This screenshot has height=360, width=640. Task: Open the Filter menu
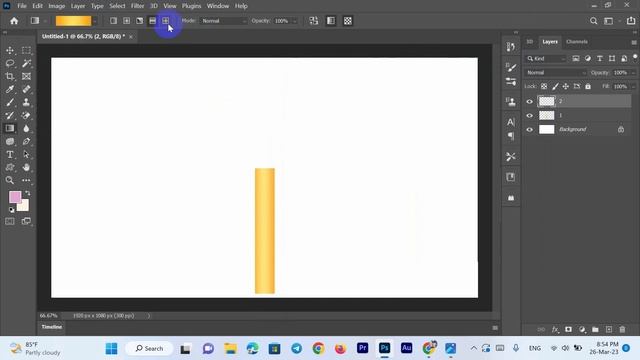tap(137, 6)
